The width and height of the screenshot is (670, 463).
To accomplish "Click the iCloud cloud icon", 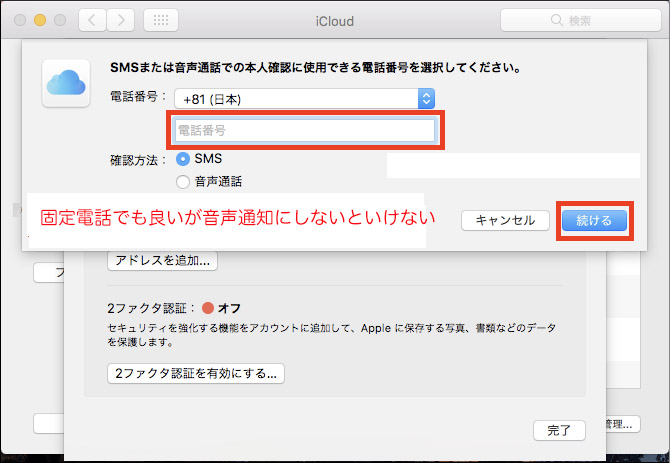I will pyautogui.click(x=69, y=80).
